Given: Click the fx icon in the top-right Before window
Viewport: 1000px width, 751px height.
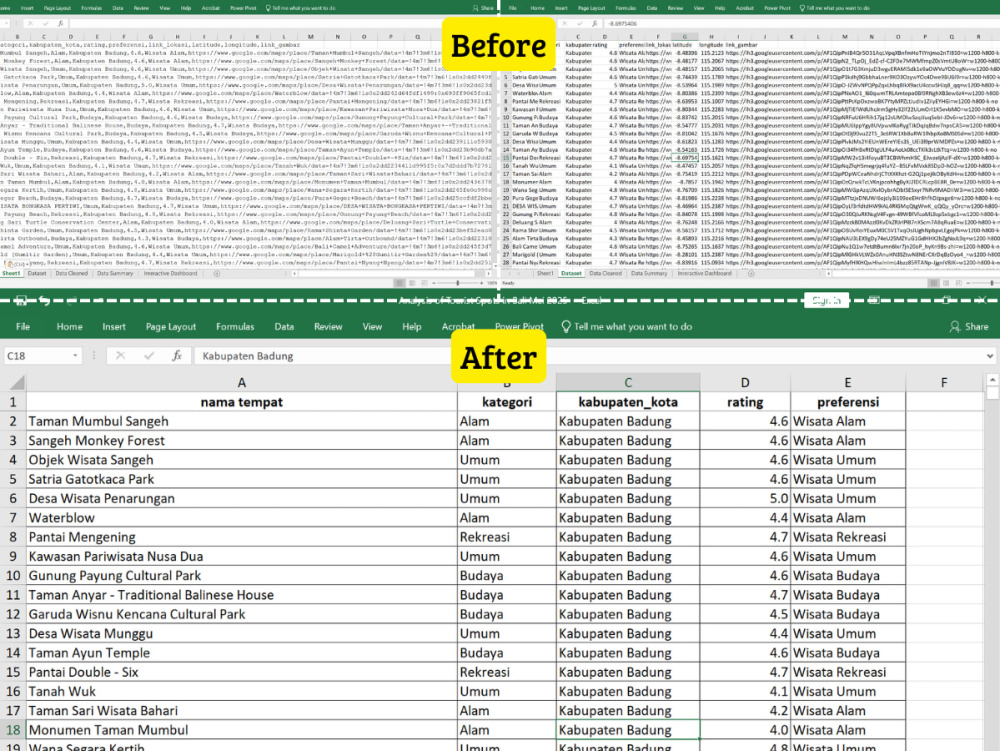Looking at the screenshot, I should click(594, 24).
